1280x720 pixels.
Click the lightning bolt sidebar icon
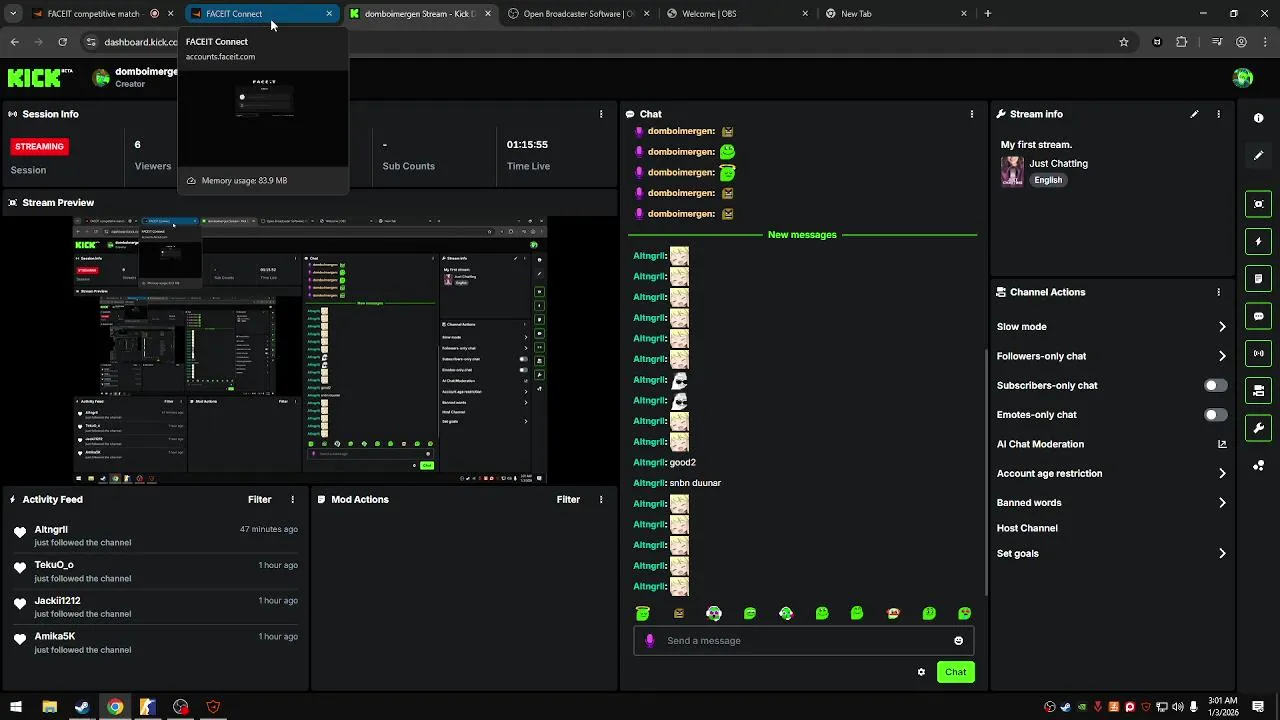pyautogui.click(x=1258, y=241)
